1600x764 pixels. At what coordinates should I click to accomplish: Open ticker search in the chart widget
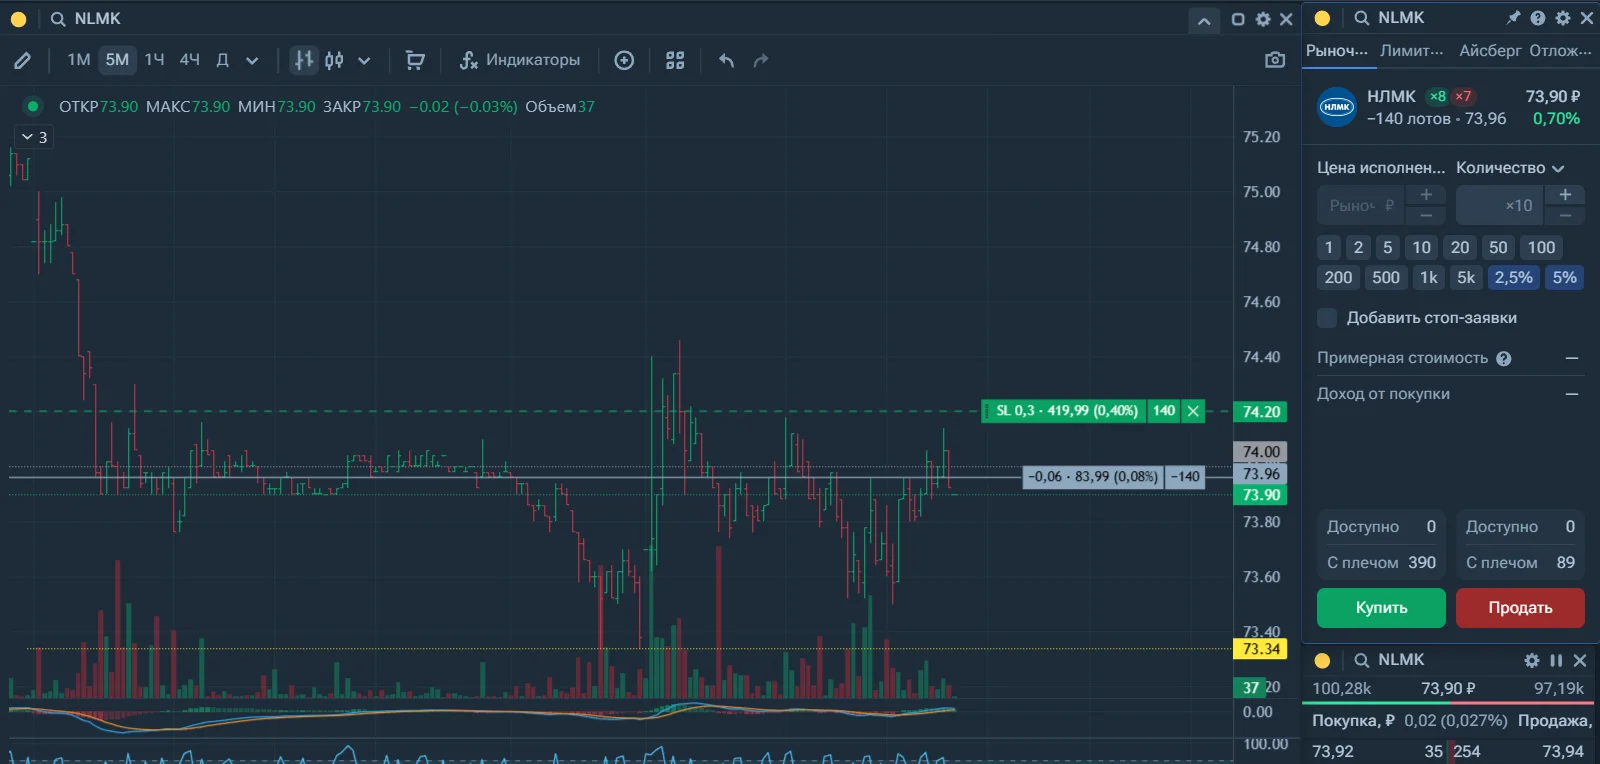click(x=58, y=19)
